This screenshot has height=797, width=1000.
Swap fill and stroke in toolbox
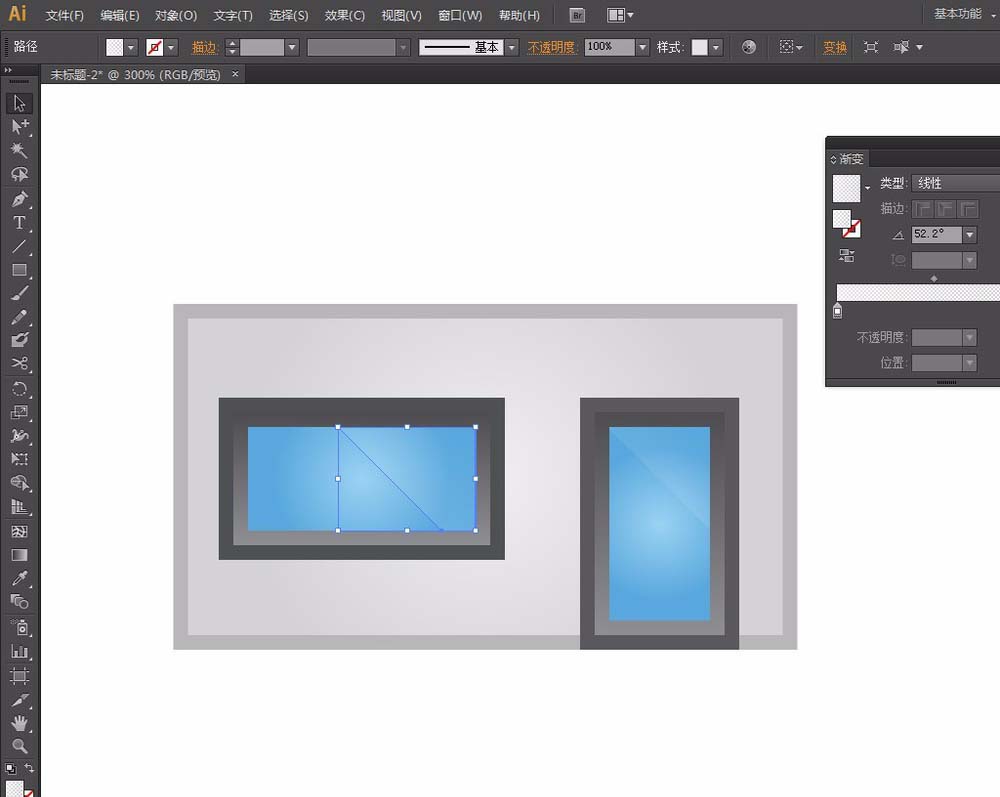(29, 768)
